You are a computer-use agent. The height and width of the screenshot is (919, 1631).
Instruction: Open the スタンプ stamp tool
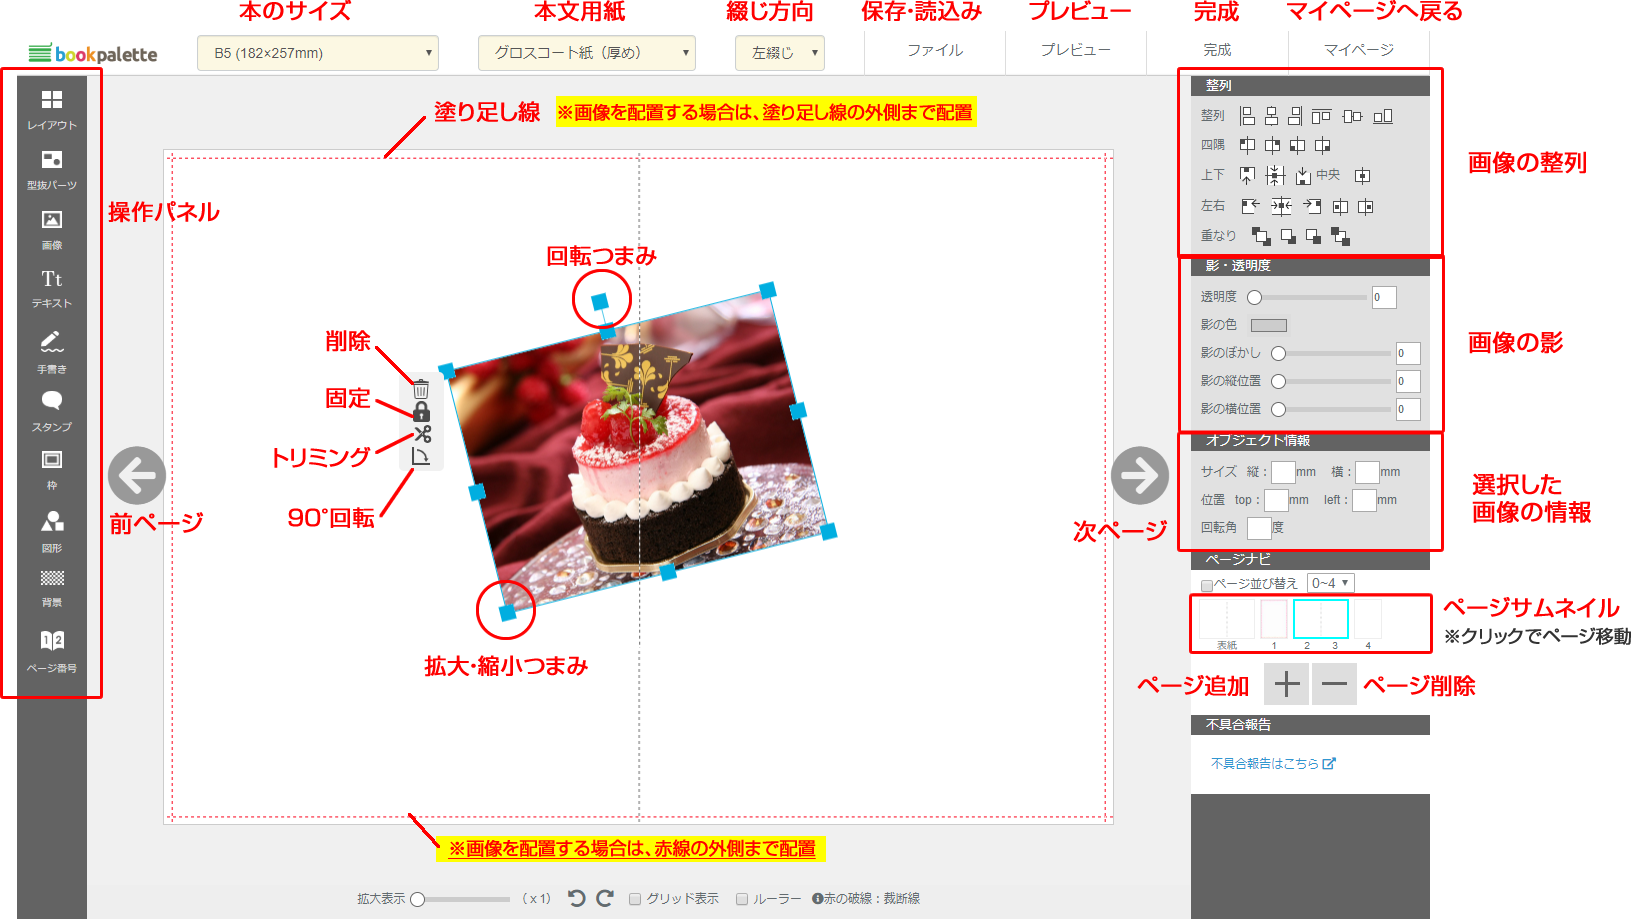(x=52, y=411)
